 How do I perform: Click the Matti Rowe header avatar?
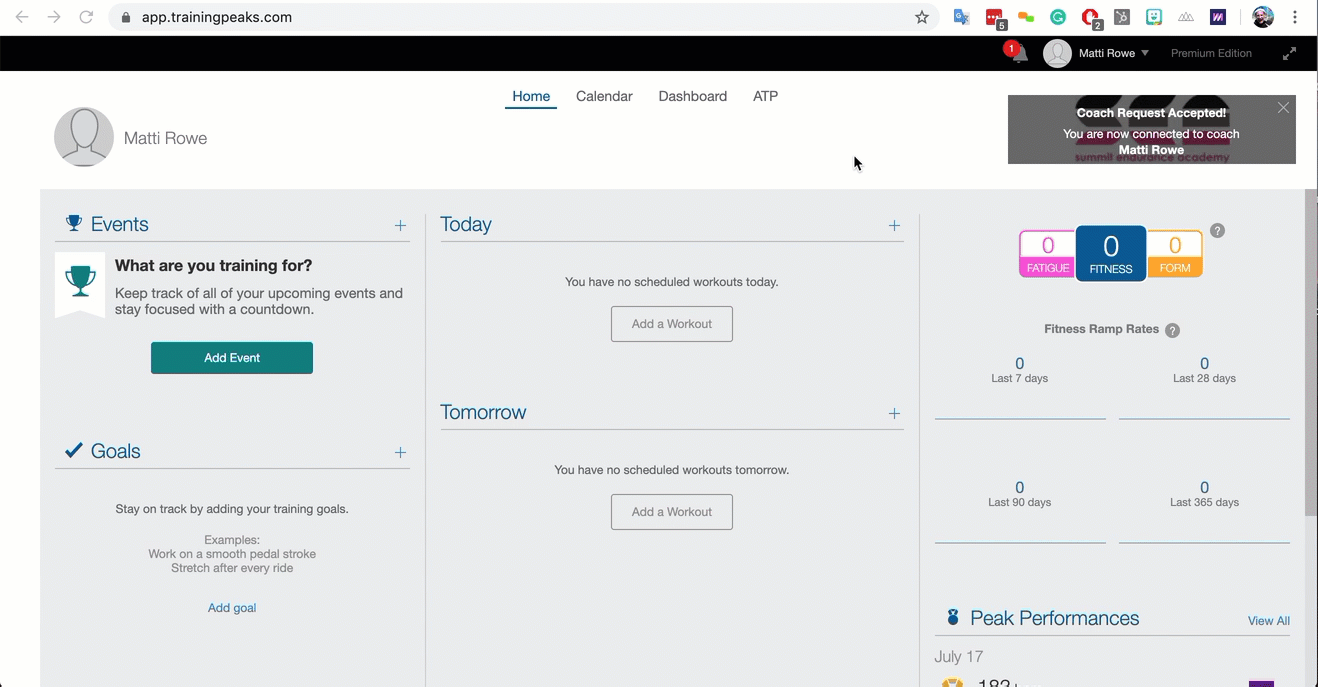pyautogui.click(x=1057, y=54)
